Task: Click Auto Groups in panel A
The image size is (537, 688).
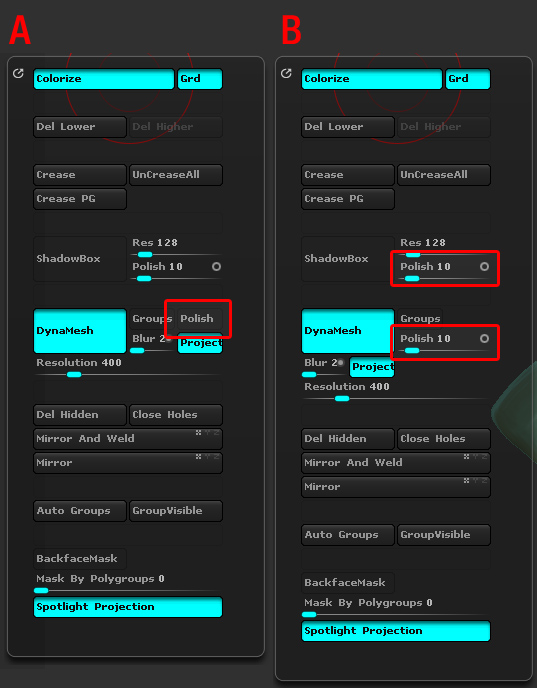Action: [80, 511]
